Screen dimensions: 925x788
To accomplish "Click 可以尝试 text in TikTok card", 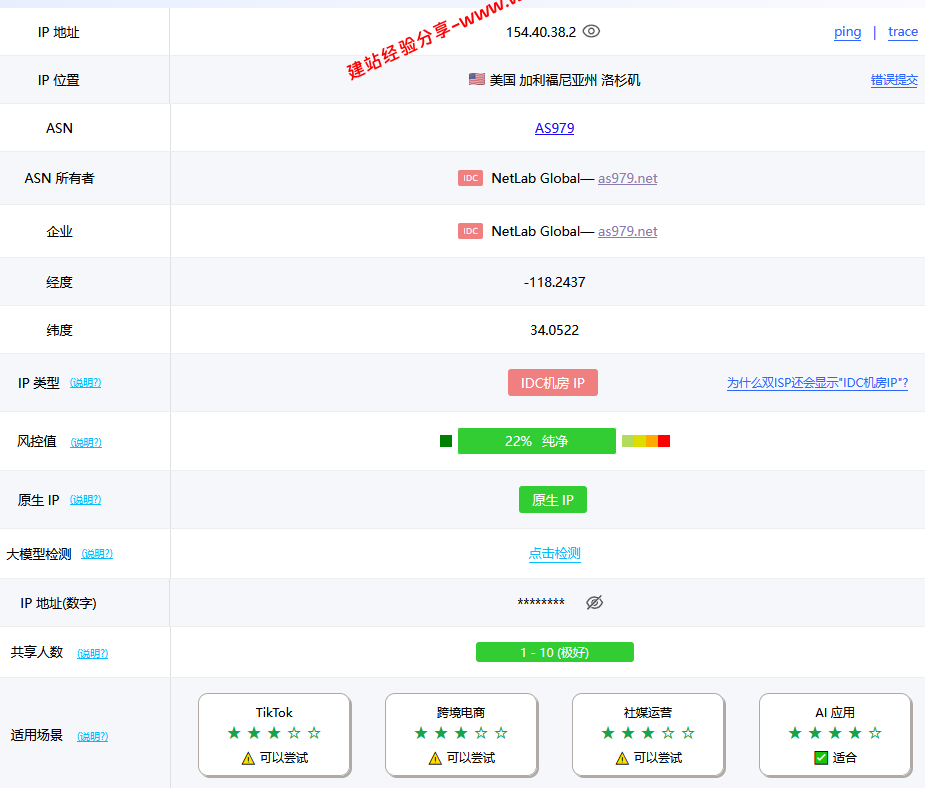I will tap(284, 758).
